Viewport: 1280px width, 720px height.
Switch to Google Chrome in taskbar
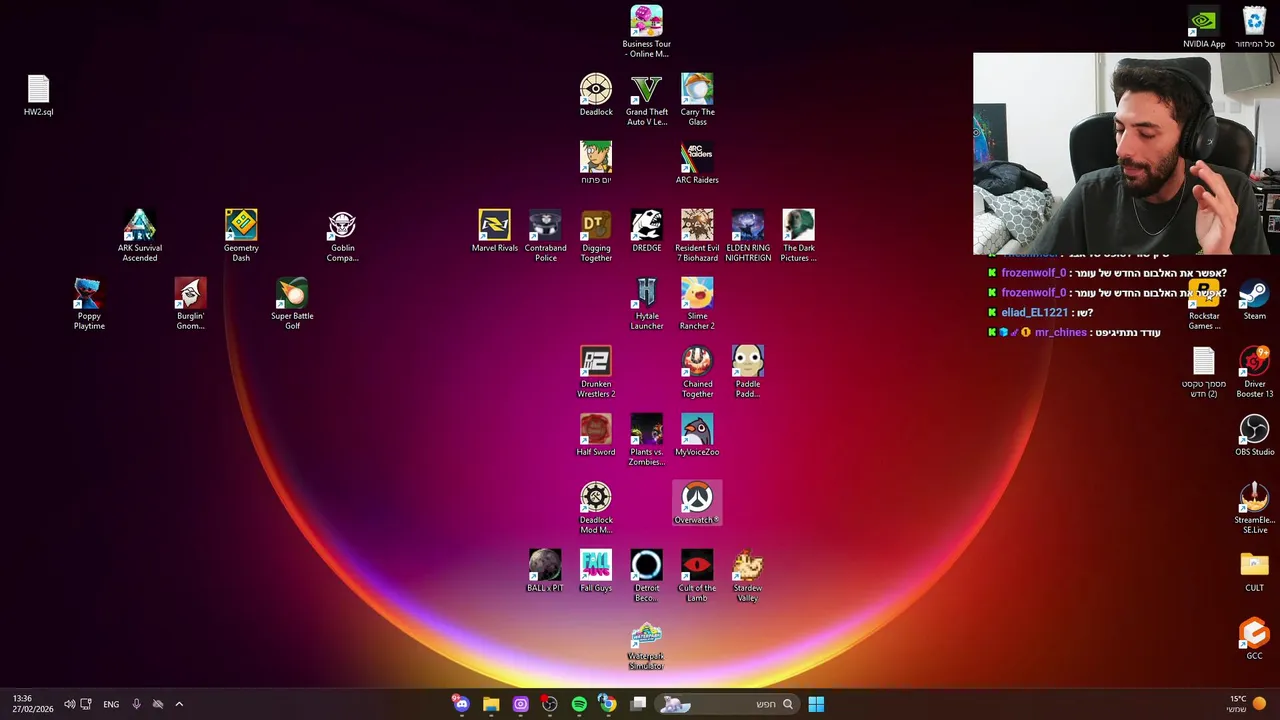point(607,704)
